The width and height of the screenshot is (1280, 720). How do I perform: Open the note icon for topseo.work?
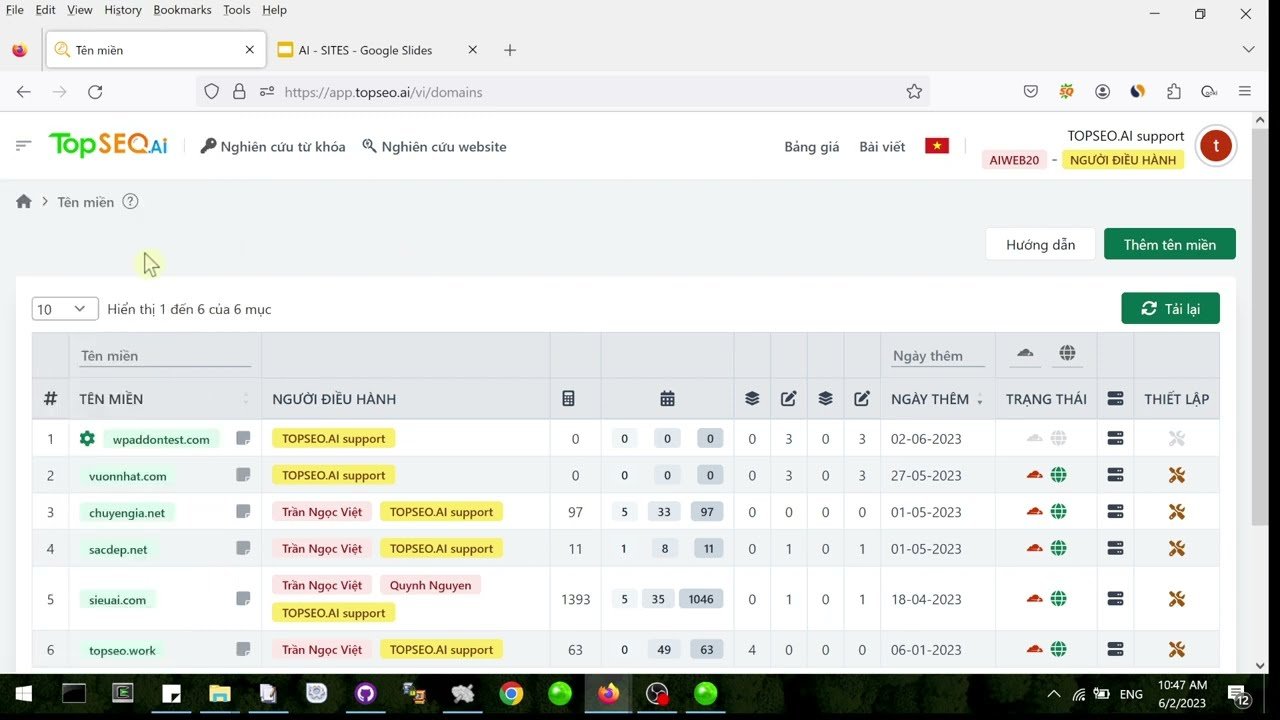pos(243,649)
